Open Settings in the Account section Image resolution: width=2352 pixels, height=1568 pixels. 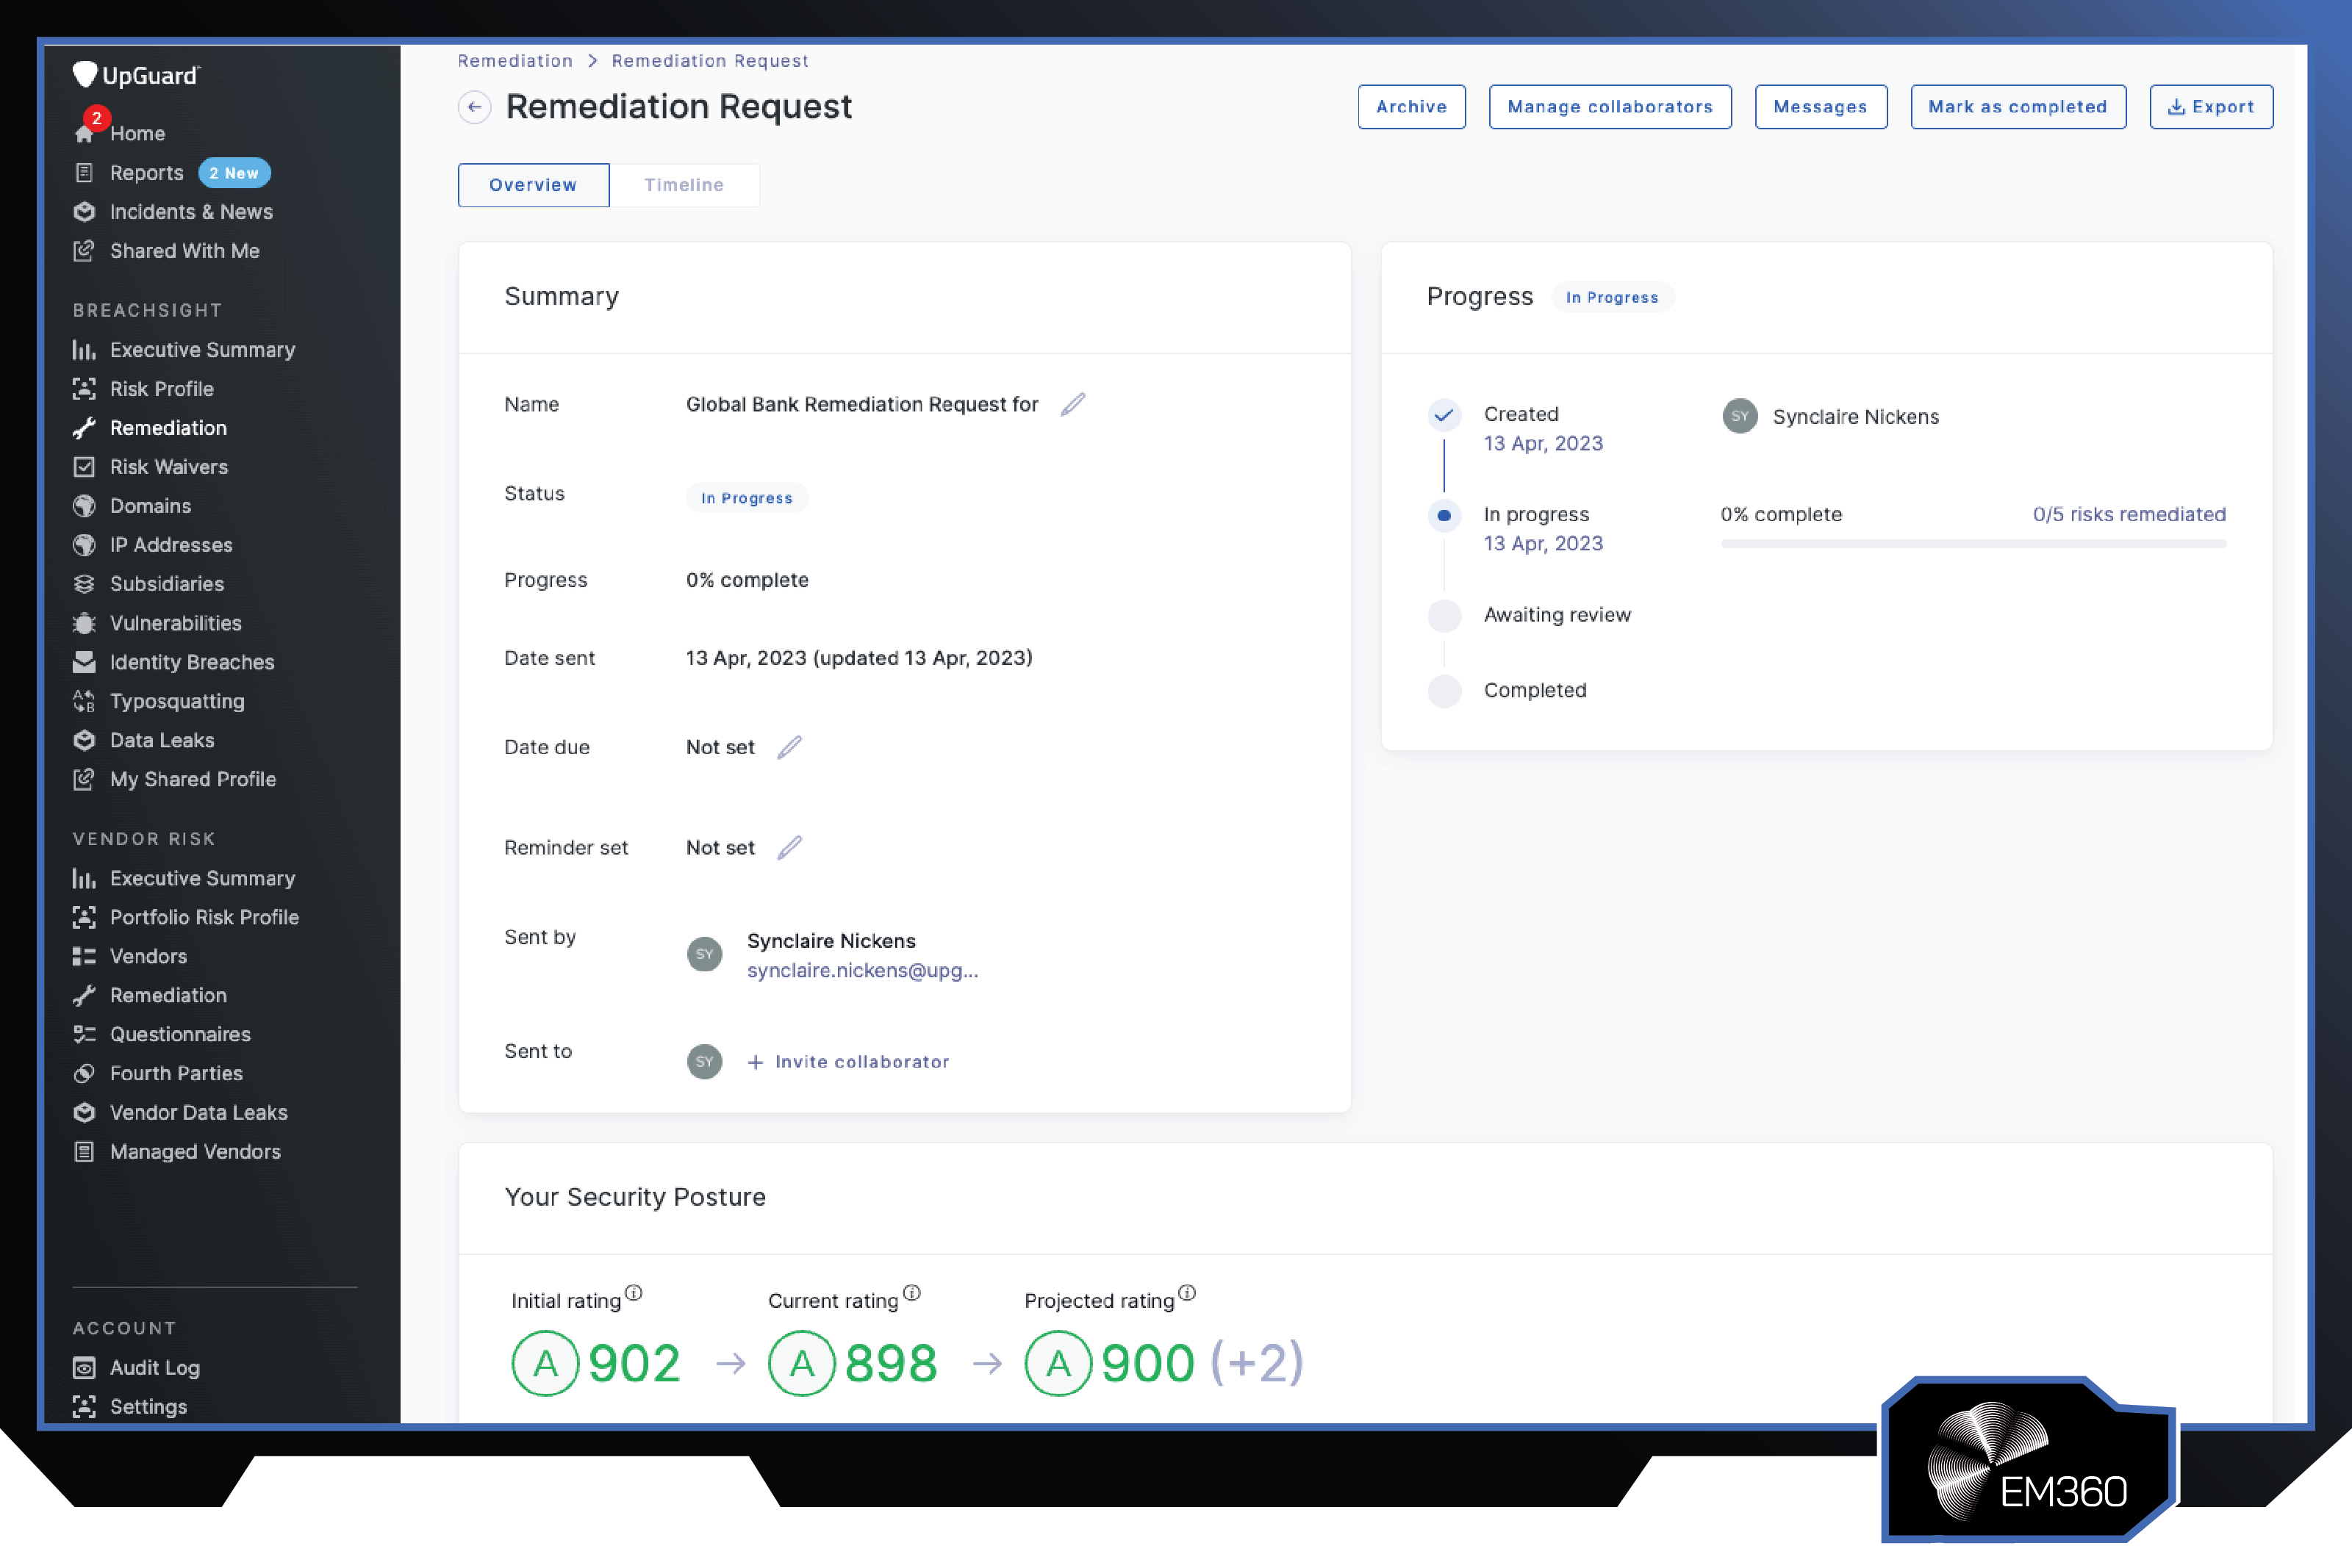(148, 1406)
